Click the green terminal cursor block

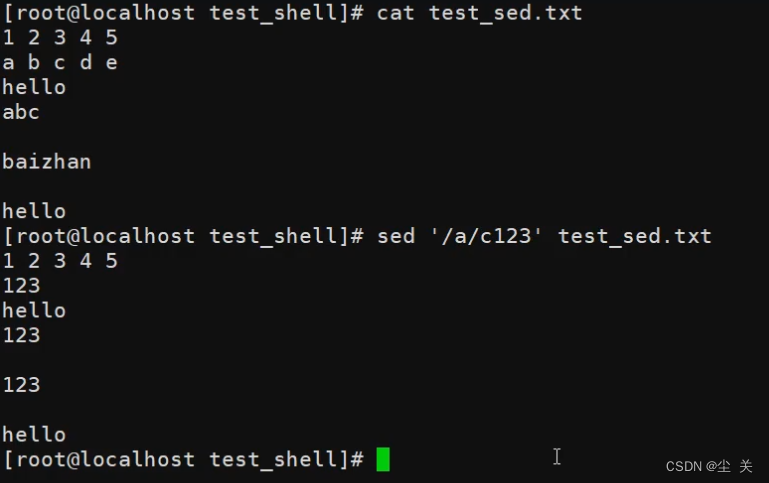[x=383, y=459]
